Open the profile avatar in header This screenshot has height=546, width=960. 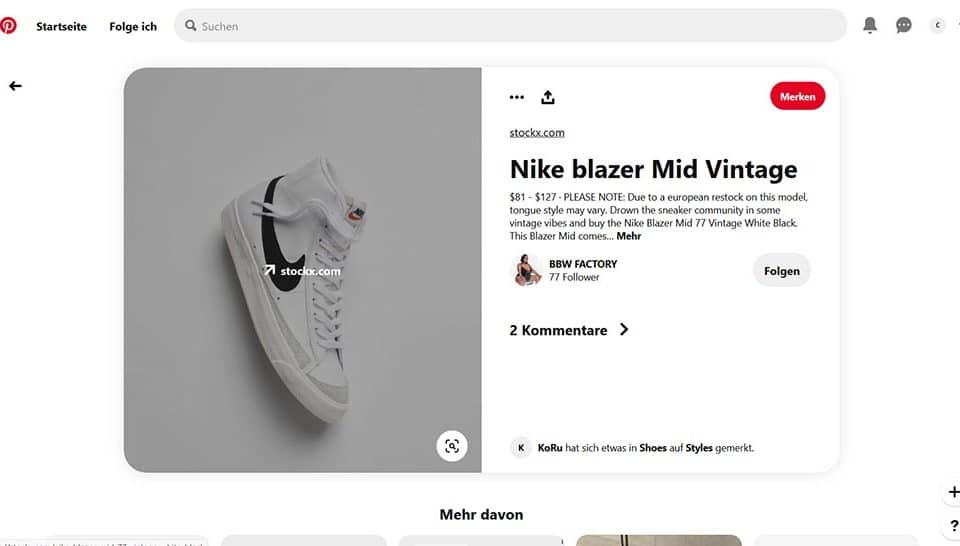[x=937, y=26]
